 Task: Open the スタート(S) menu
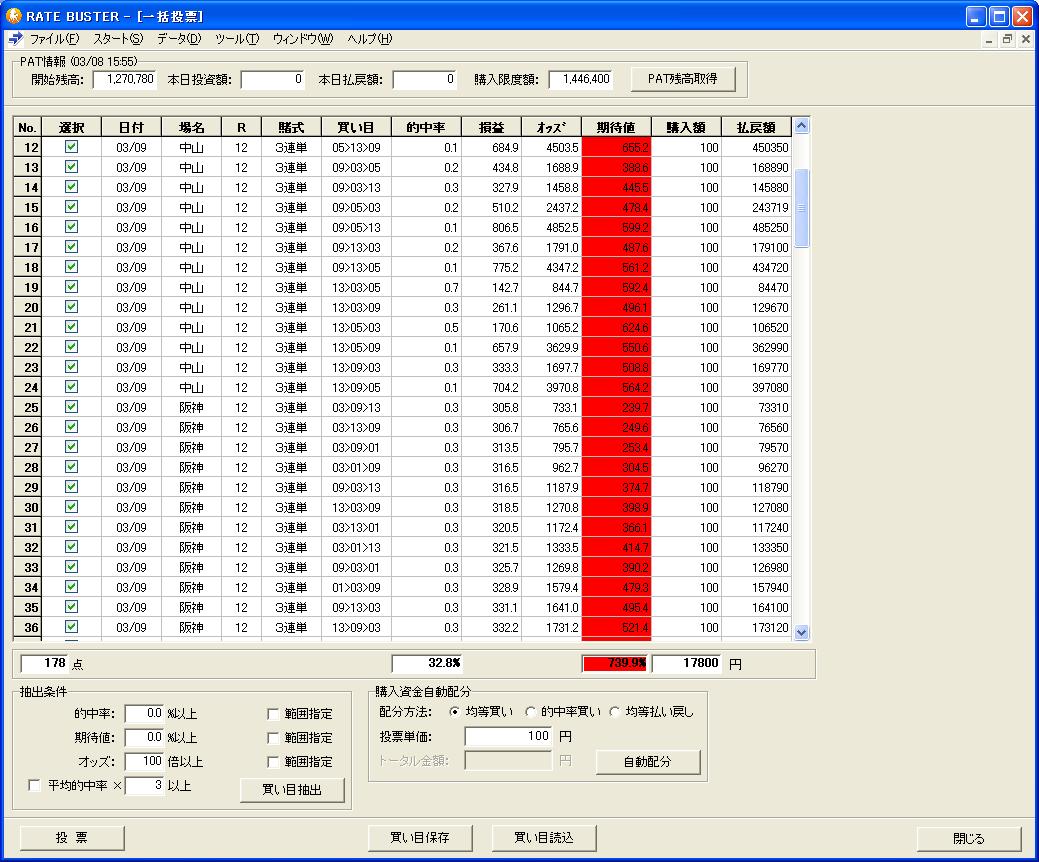click(x=118, y=39)
